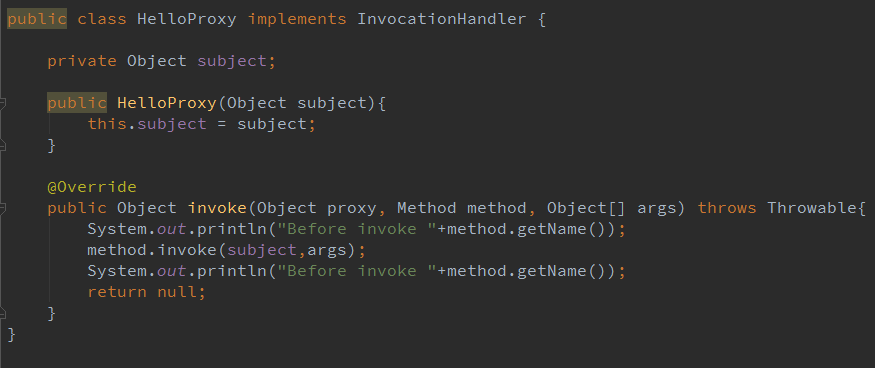
Task: Click the proxy parameter name in invoke
Action: point(352,209)
